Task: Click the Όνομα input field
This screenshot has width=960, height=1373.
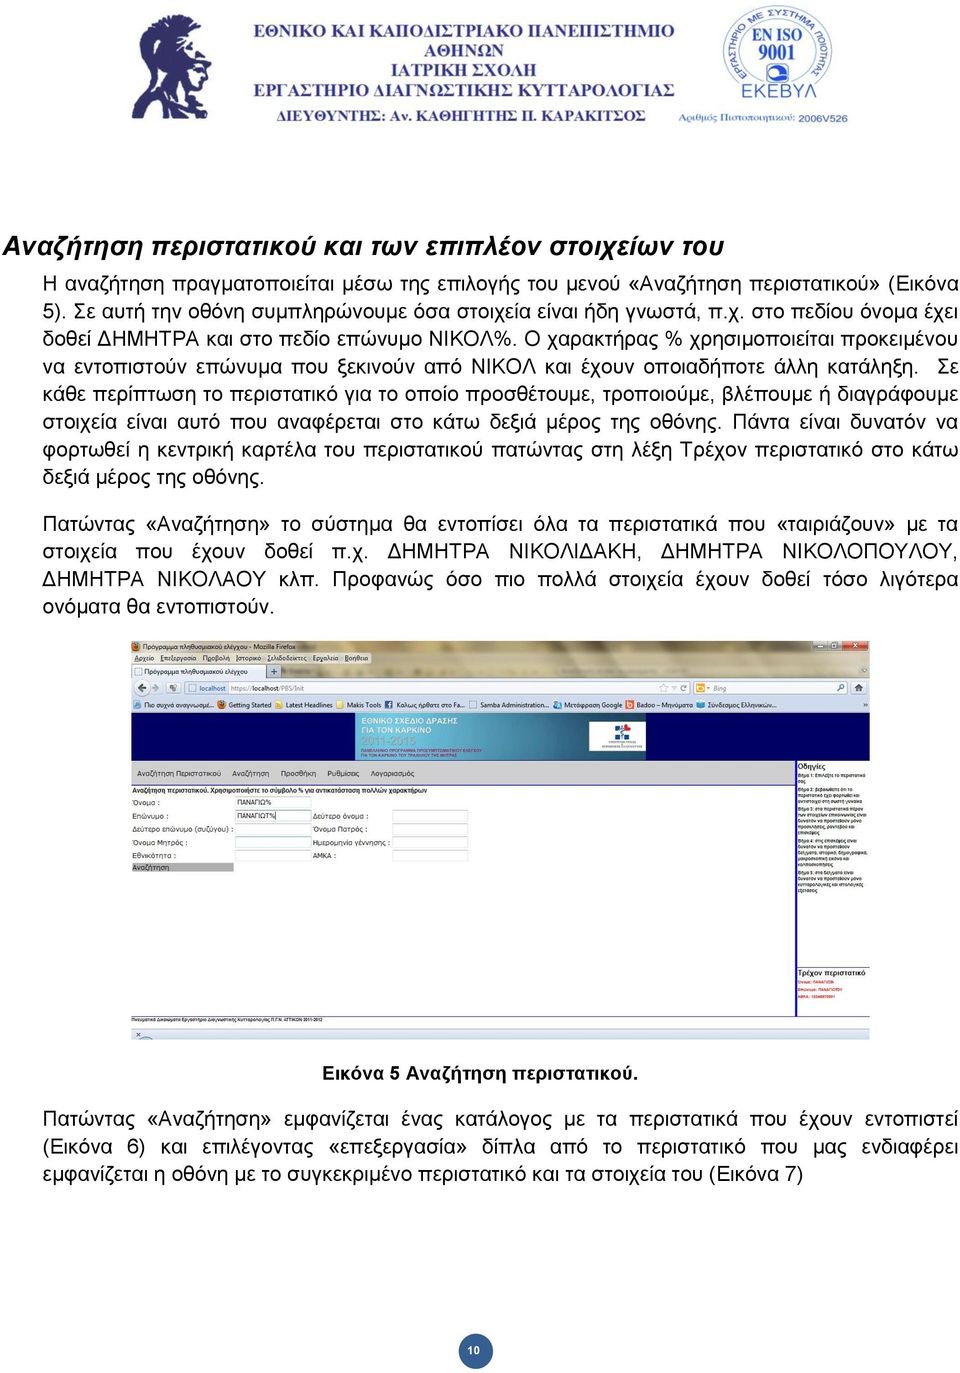Action: point(272,802)
